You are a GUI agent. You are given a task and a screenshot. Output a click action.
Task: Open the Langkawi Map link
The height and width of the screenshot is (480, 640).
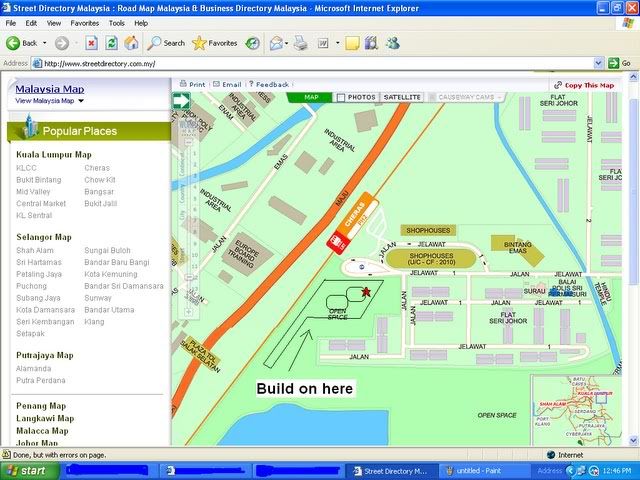coord(45,419)
